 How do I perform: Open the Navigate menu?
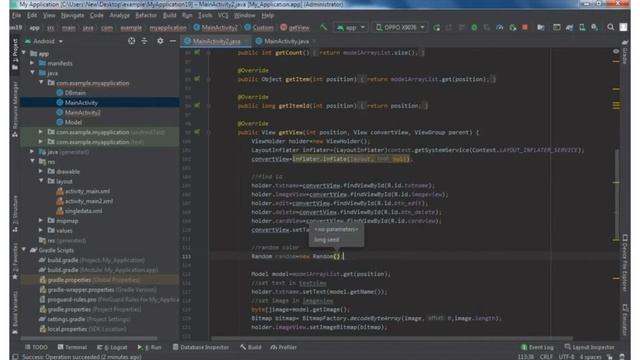tap(72, 16)
